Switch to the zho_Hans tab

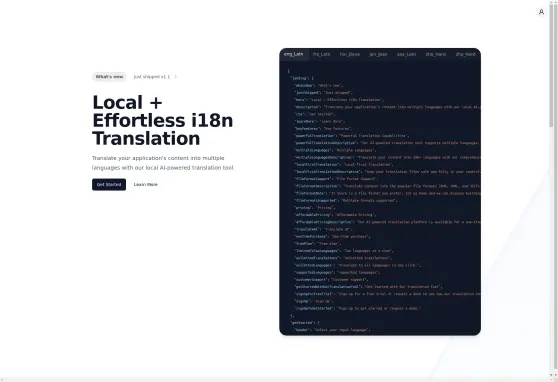point(436,54)
